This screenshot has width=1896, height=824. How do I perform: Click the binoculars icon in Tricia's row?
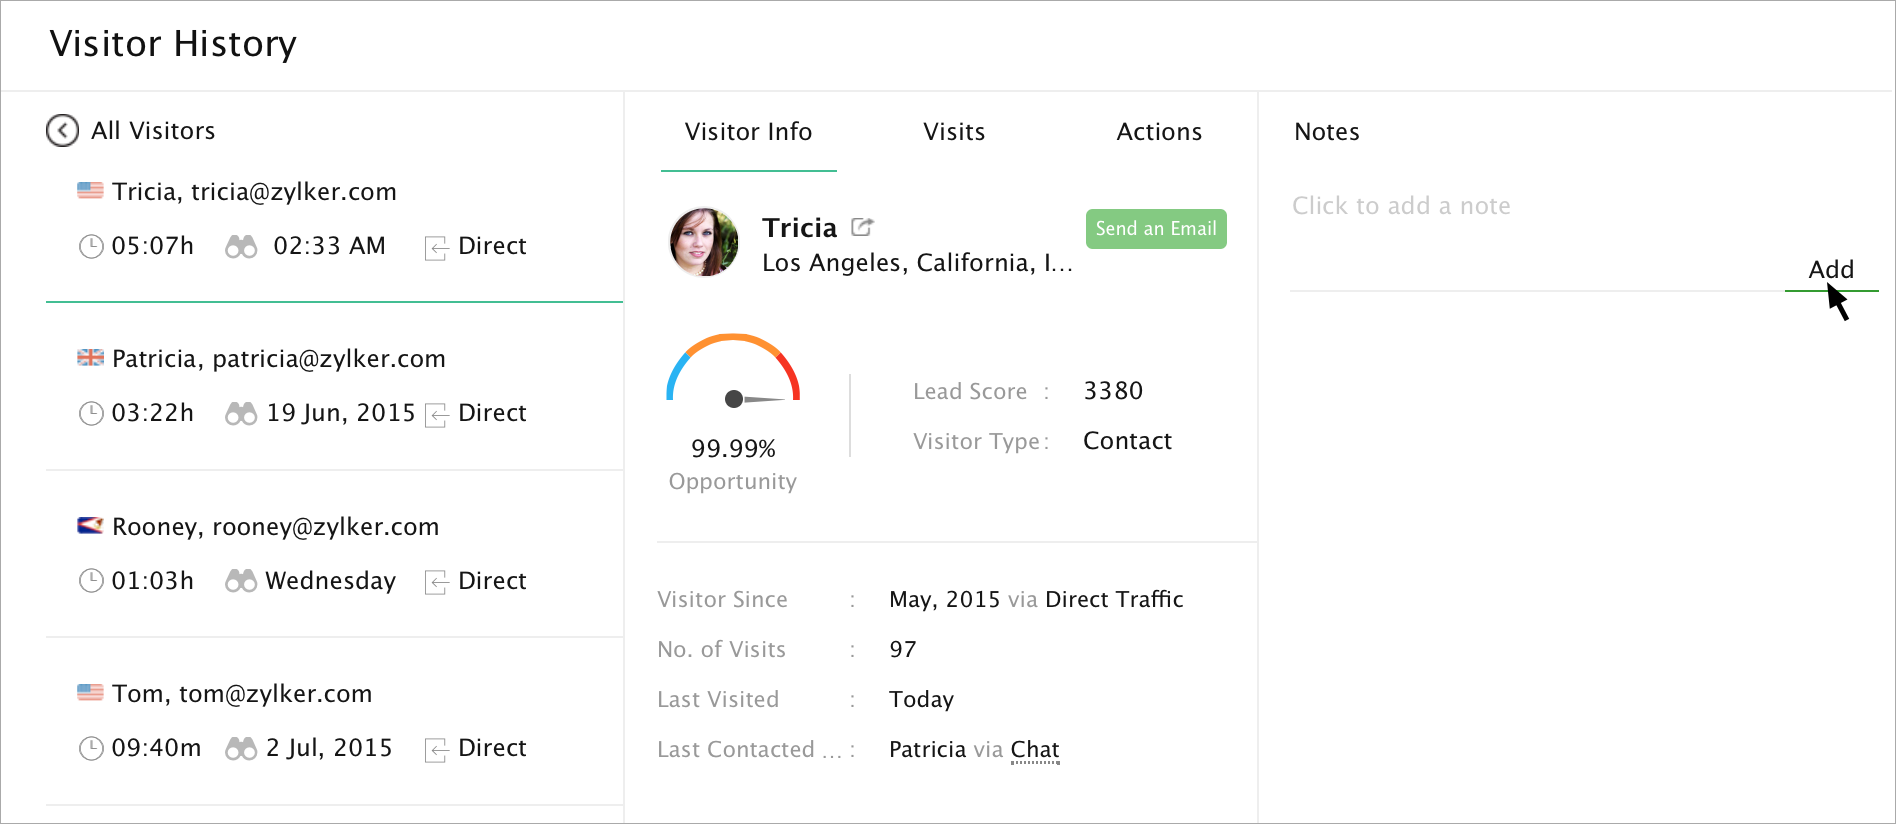241,246
